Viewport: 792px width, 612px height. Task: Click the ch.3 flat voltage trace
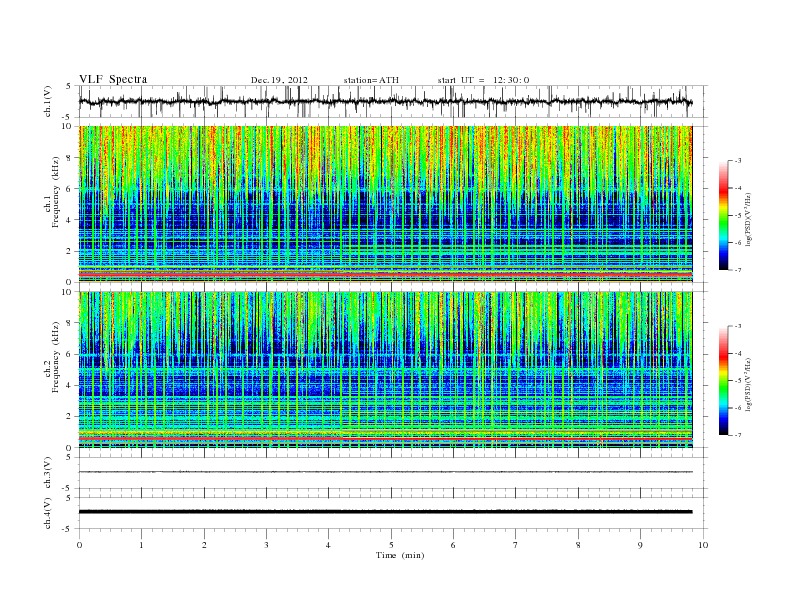[385, 472]
